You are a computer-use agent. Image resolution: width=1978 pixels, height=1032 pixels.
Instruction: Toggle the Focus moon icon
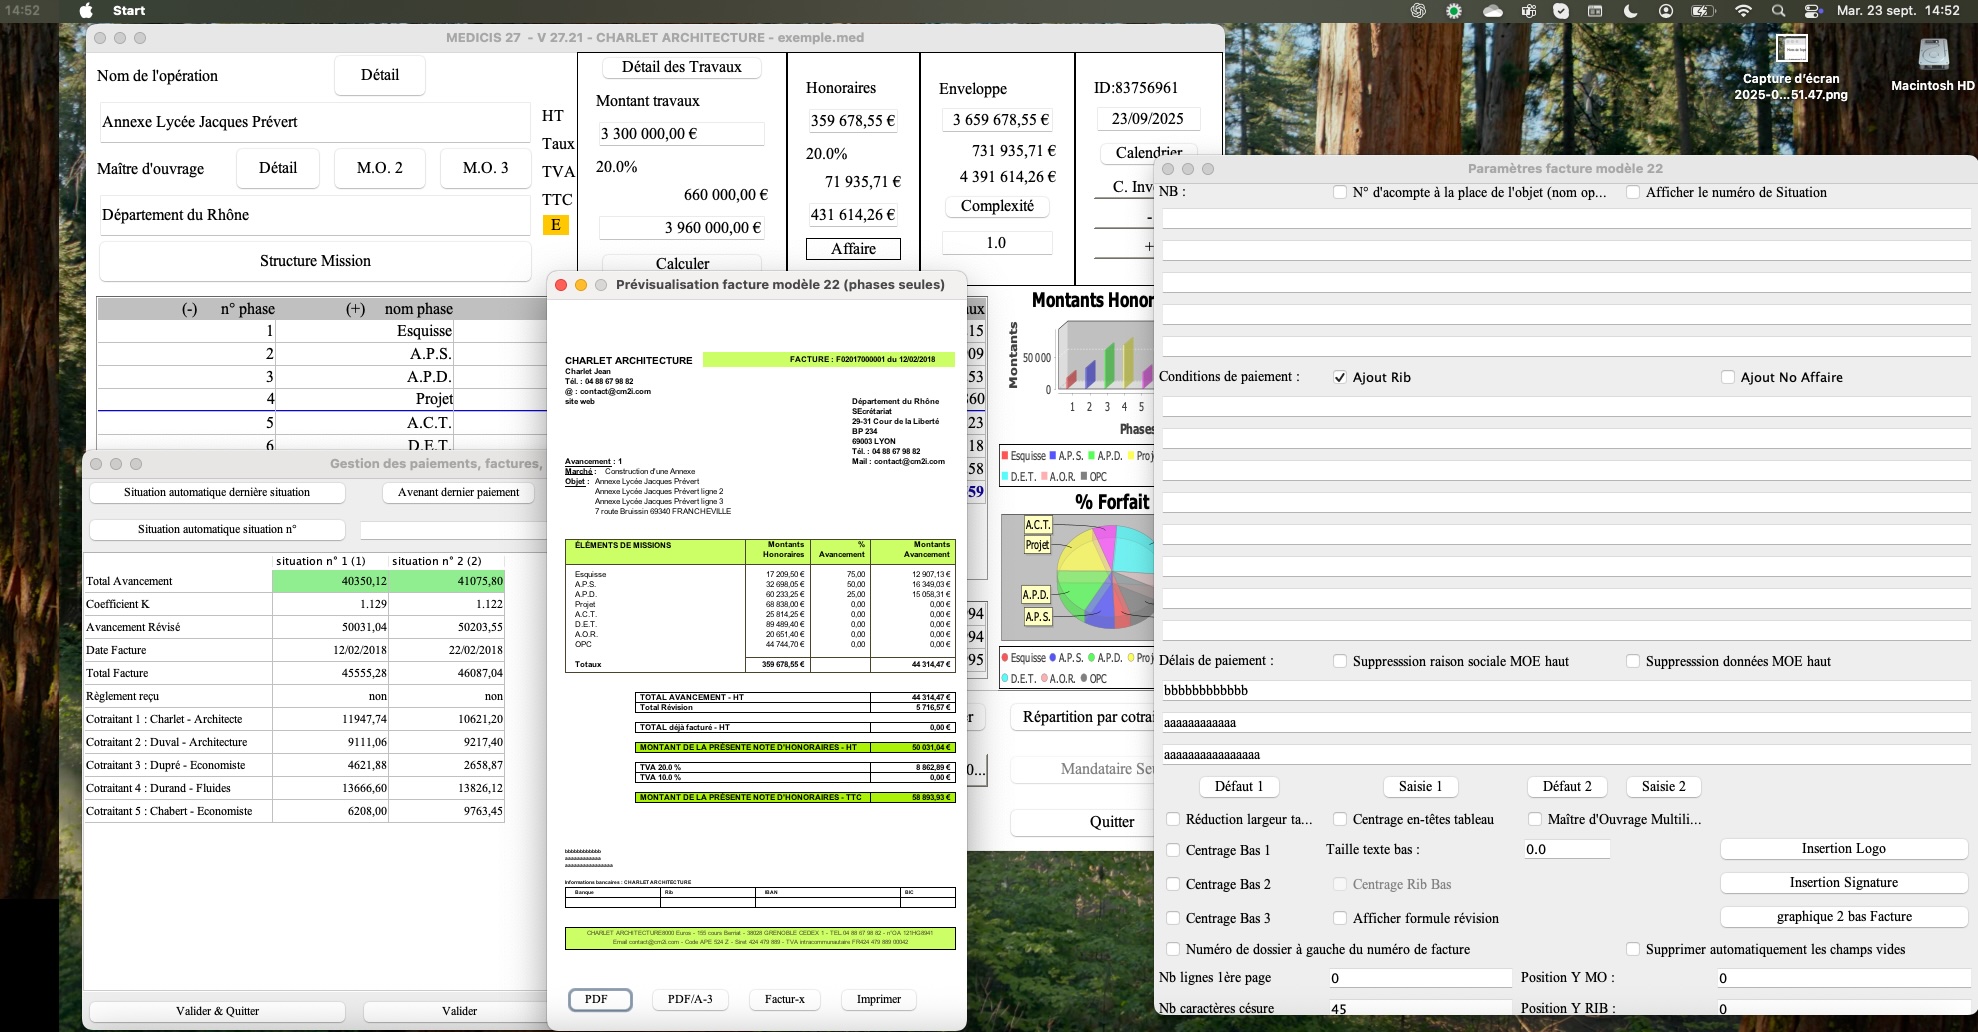coord(1631,10)
